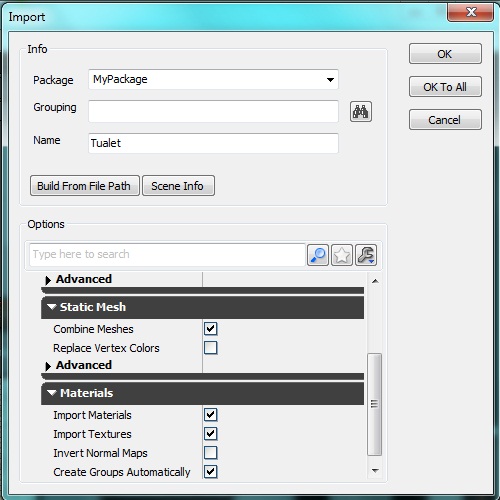Click the Import Textures label
The image size is (500, 500).
point(92,434)
